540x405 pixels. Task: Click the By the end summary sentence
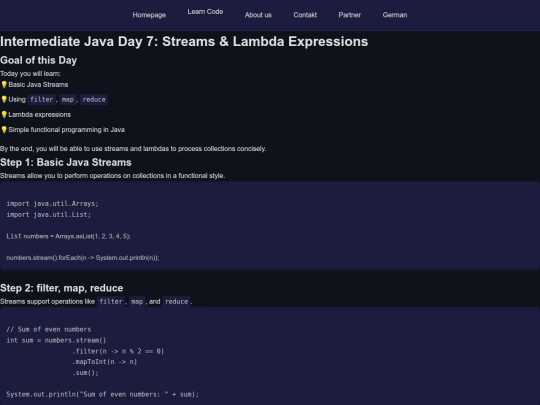pyautogui.click(x=133, y=149)
